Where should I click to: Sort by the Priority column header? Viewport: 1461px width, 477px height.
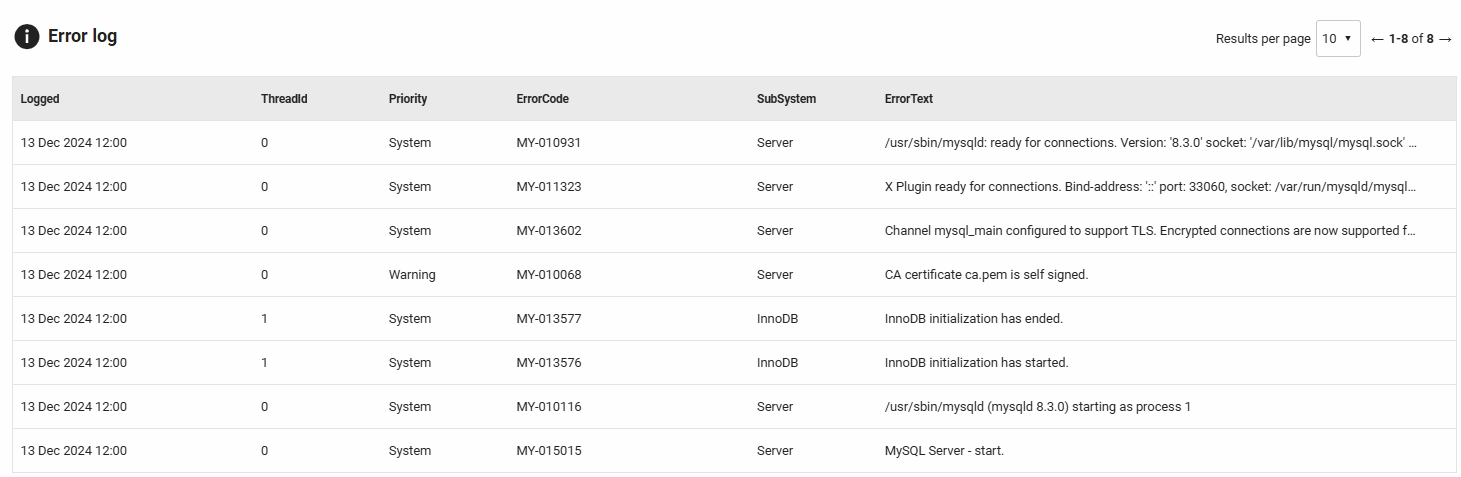coord(408,99)
